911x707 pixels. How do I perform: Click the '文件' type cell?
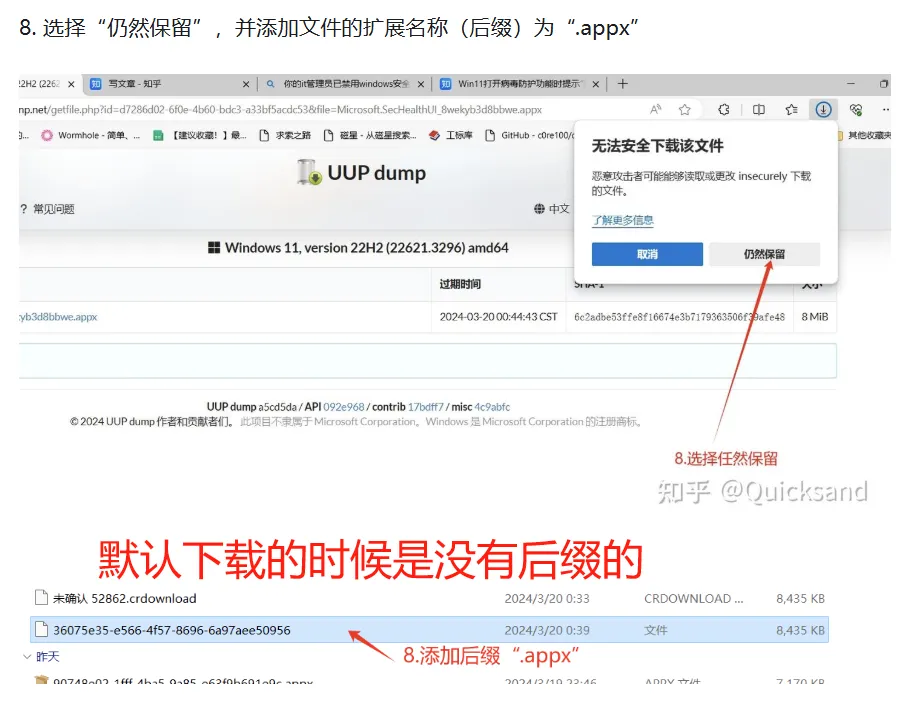[x=655, y=630]
